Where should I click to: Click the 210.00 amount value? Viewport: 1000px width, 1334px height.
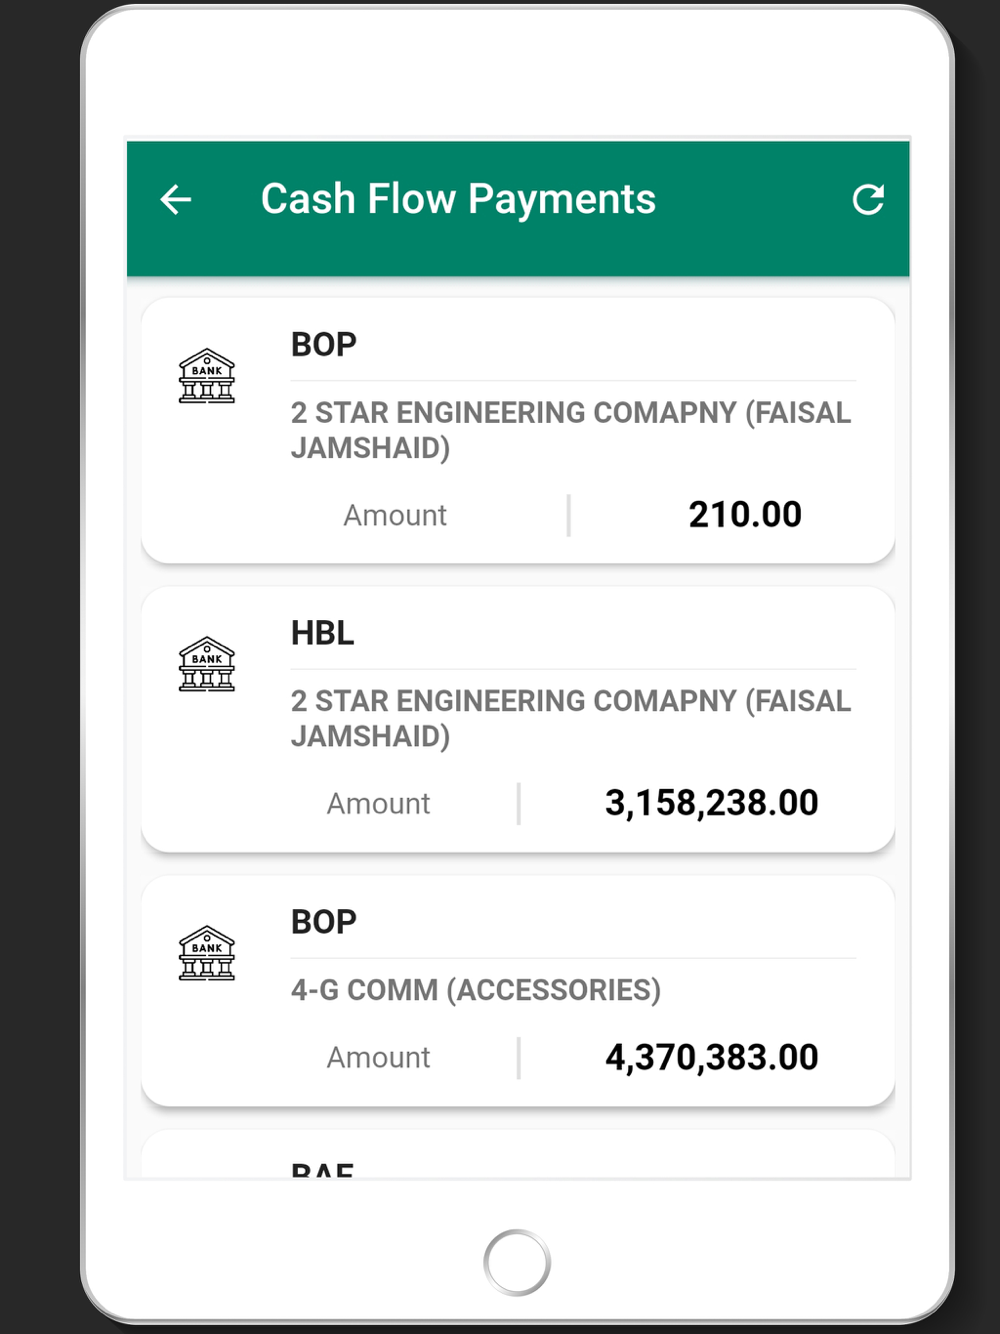745,515
